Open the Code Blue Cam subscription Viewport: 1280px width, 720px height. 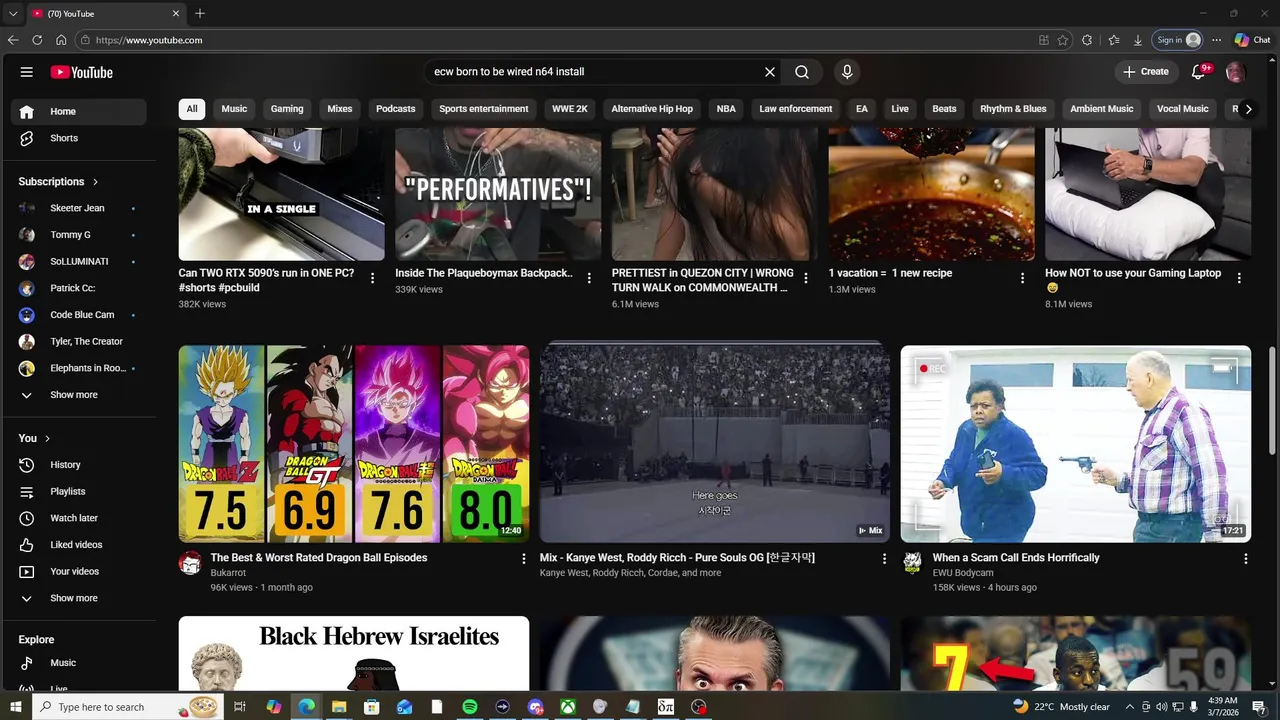coord(81,315)
